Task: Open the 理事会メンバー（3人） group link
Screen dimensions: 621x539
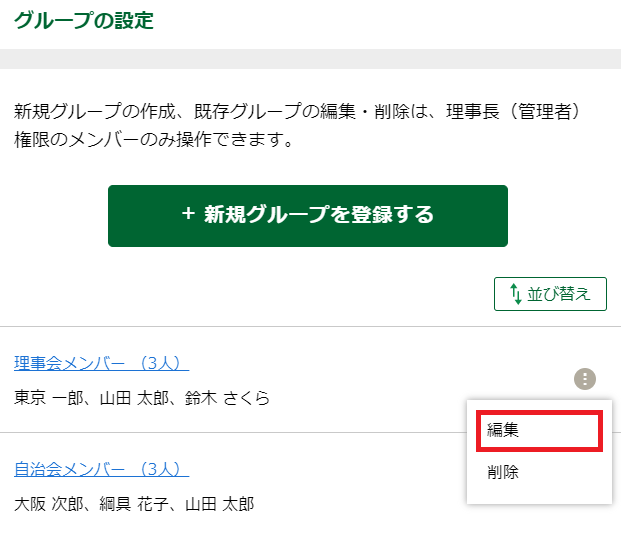Action: coord(101,362)
